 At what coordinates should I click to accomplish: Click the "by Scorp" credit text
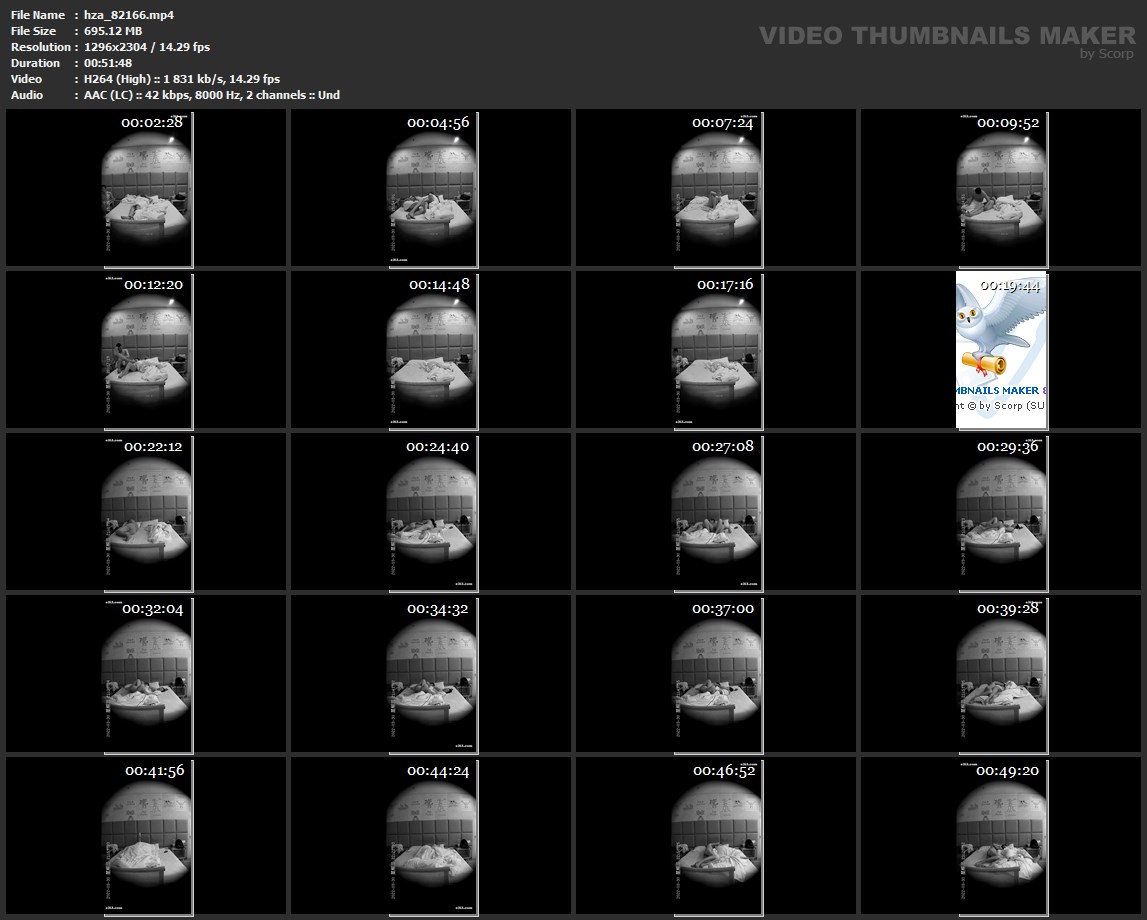click(1107, 54)
